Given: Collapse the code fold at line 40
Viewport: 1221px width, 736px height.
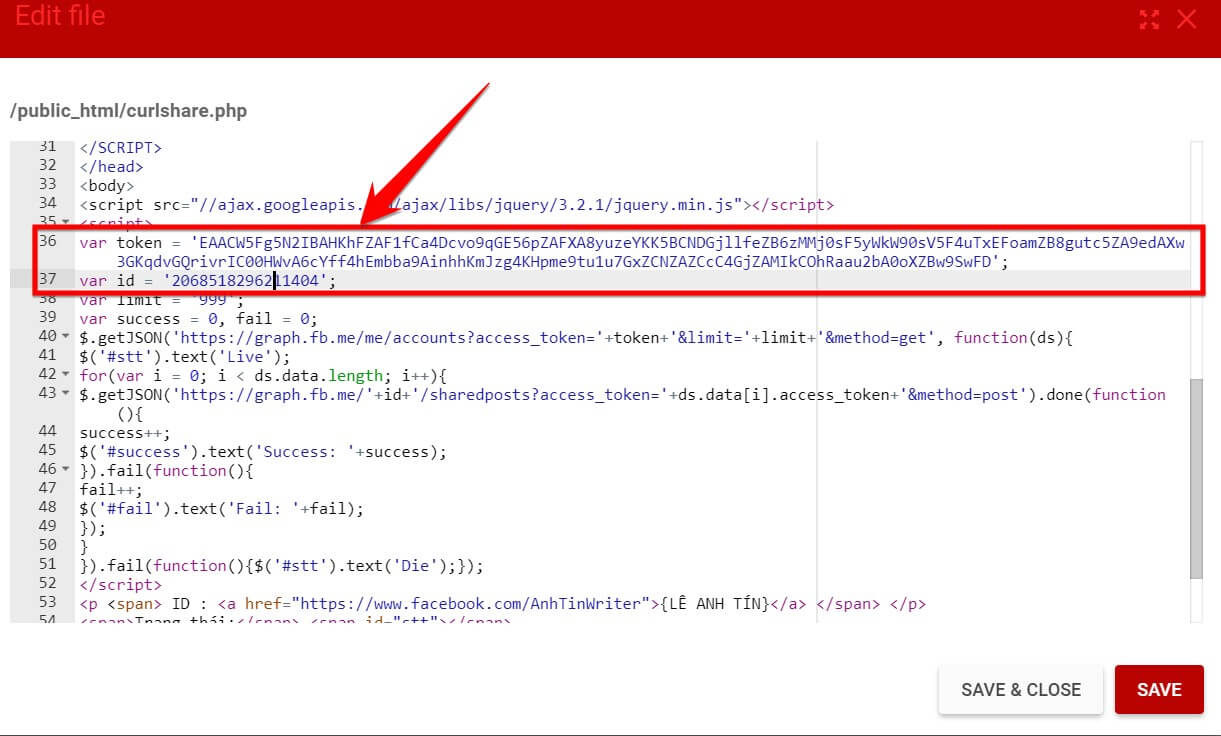Looking at the screenshot, I should coord(66,337).
